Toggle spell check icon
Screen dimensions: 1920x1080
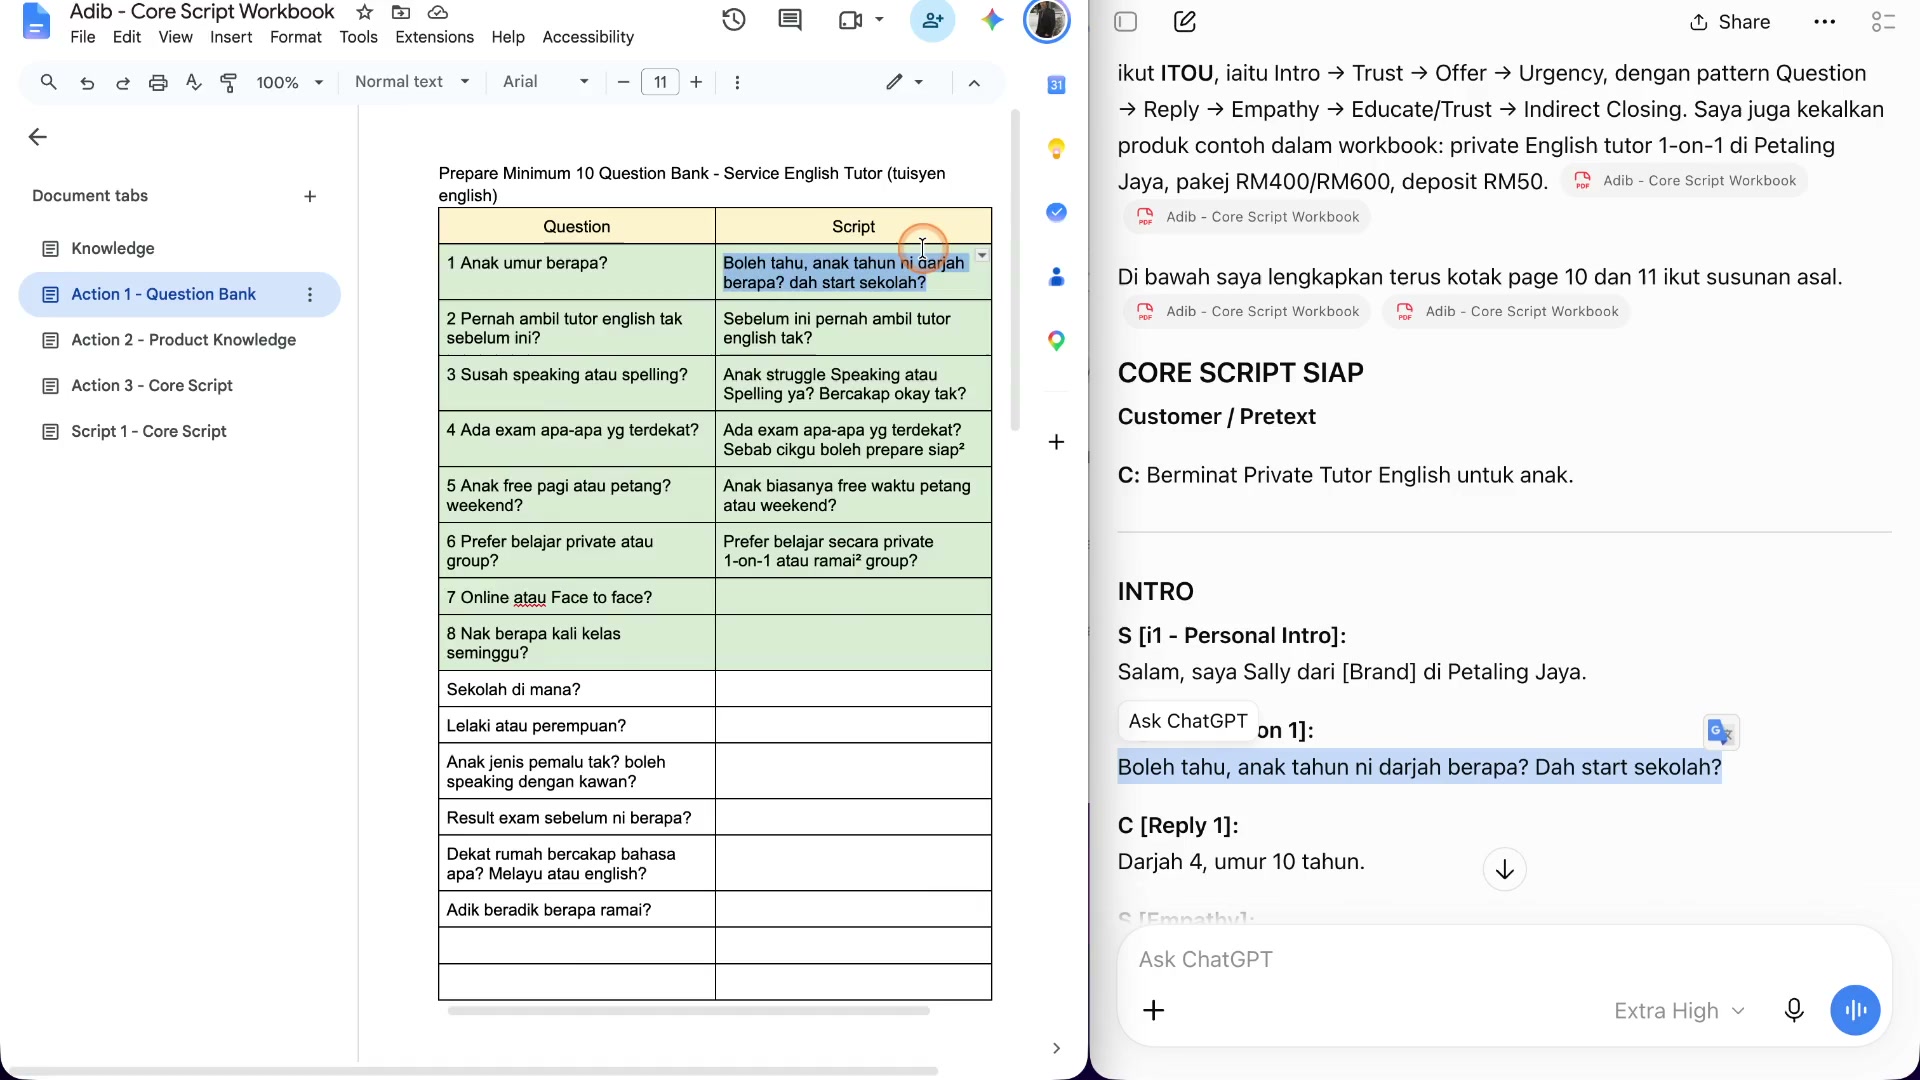193,83
